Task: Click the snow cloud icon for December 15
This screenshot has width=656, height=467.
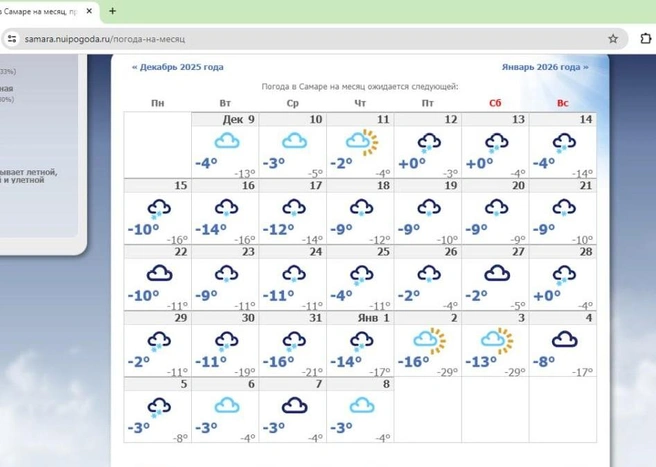Action: pyautogui.click(x=159, y=209)
